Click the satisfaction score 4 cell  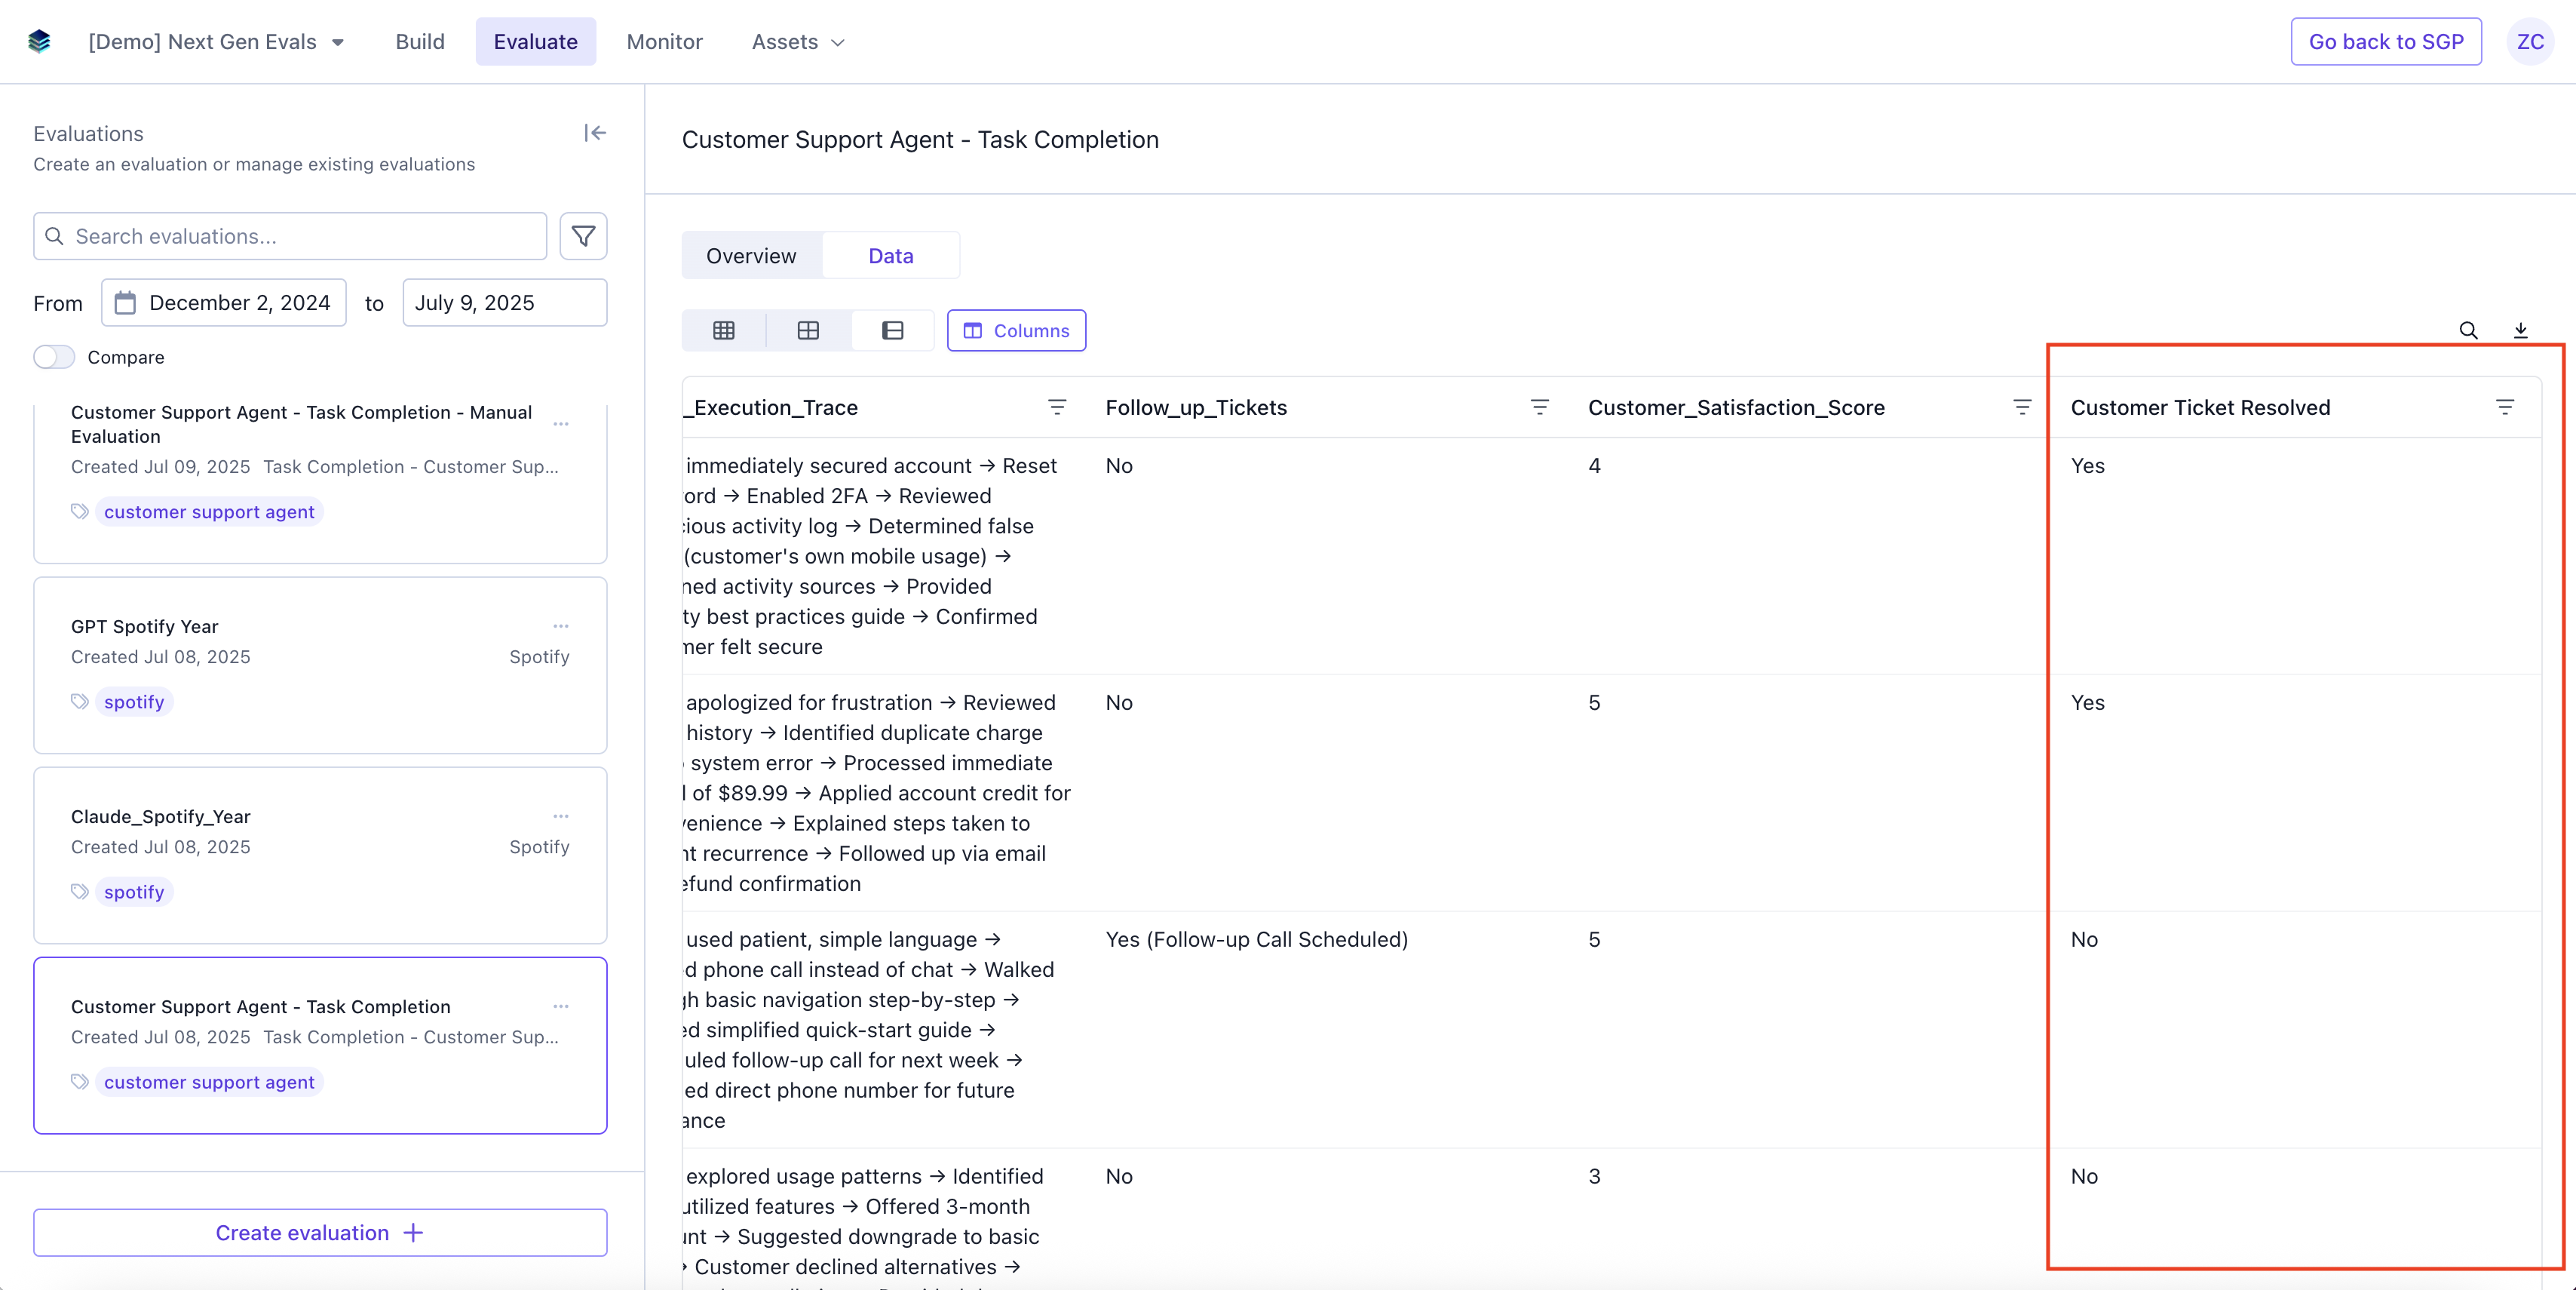pyautogui.click(x=1595, y=466)
